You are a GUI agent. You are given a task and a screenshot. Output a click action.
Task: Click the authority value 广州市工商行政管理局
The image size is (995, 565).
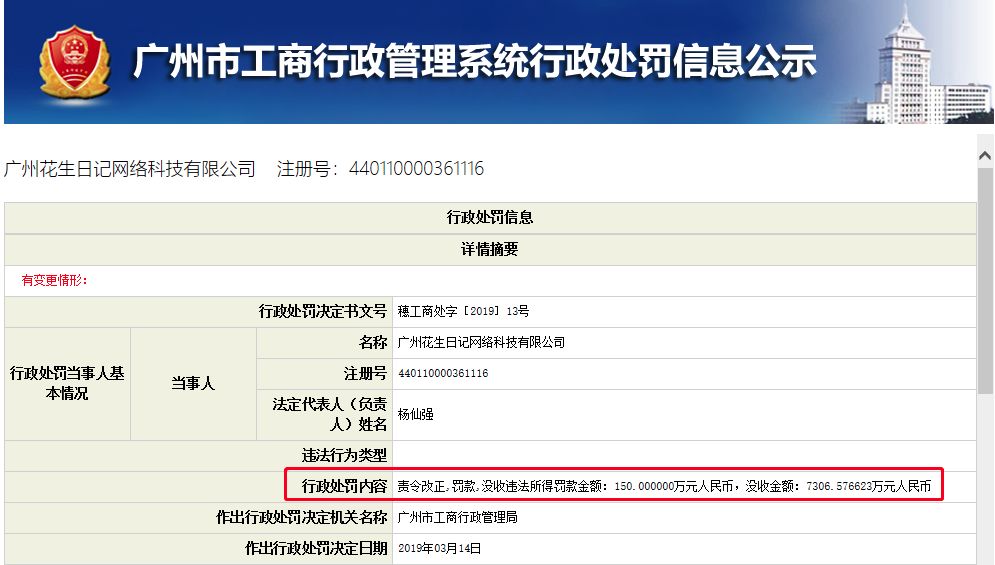coord(458,517)
